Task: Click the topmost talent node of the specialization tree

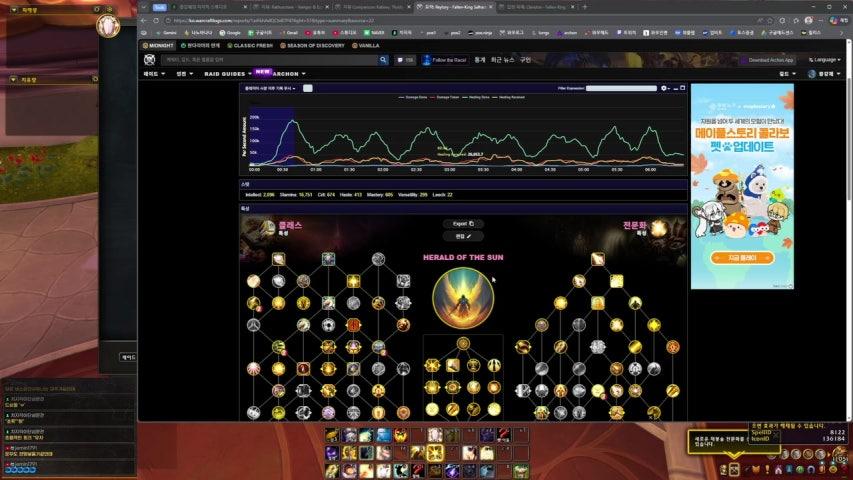Action: point(598,259)
